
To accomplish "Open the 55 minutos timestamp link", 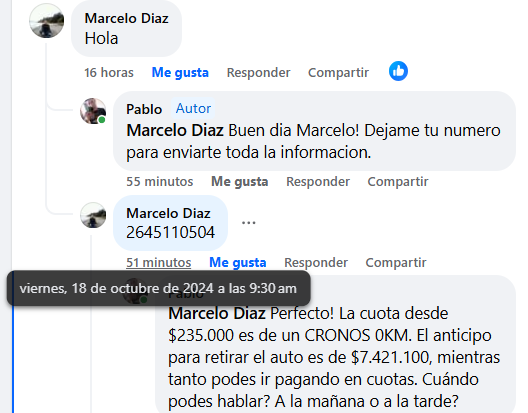I will click(x=160, y=182).
